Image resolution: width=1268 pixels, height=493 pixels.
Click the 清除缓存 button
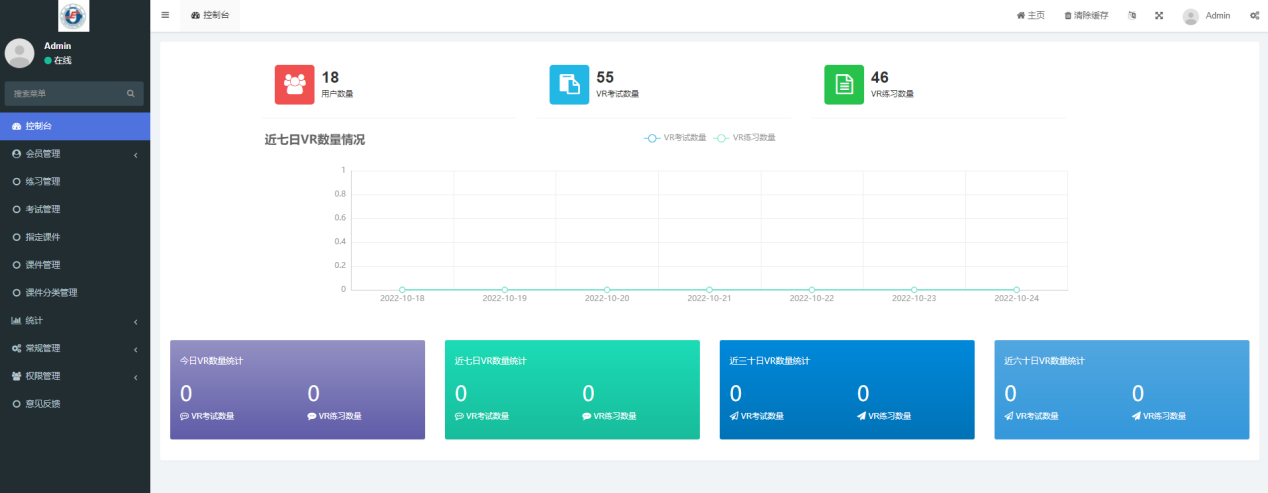click(1086, 16)
